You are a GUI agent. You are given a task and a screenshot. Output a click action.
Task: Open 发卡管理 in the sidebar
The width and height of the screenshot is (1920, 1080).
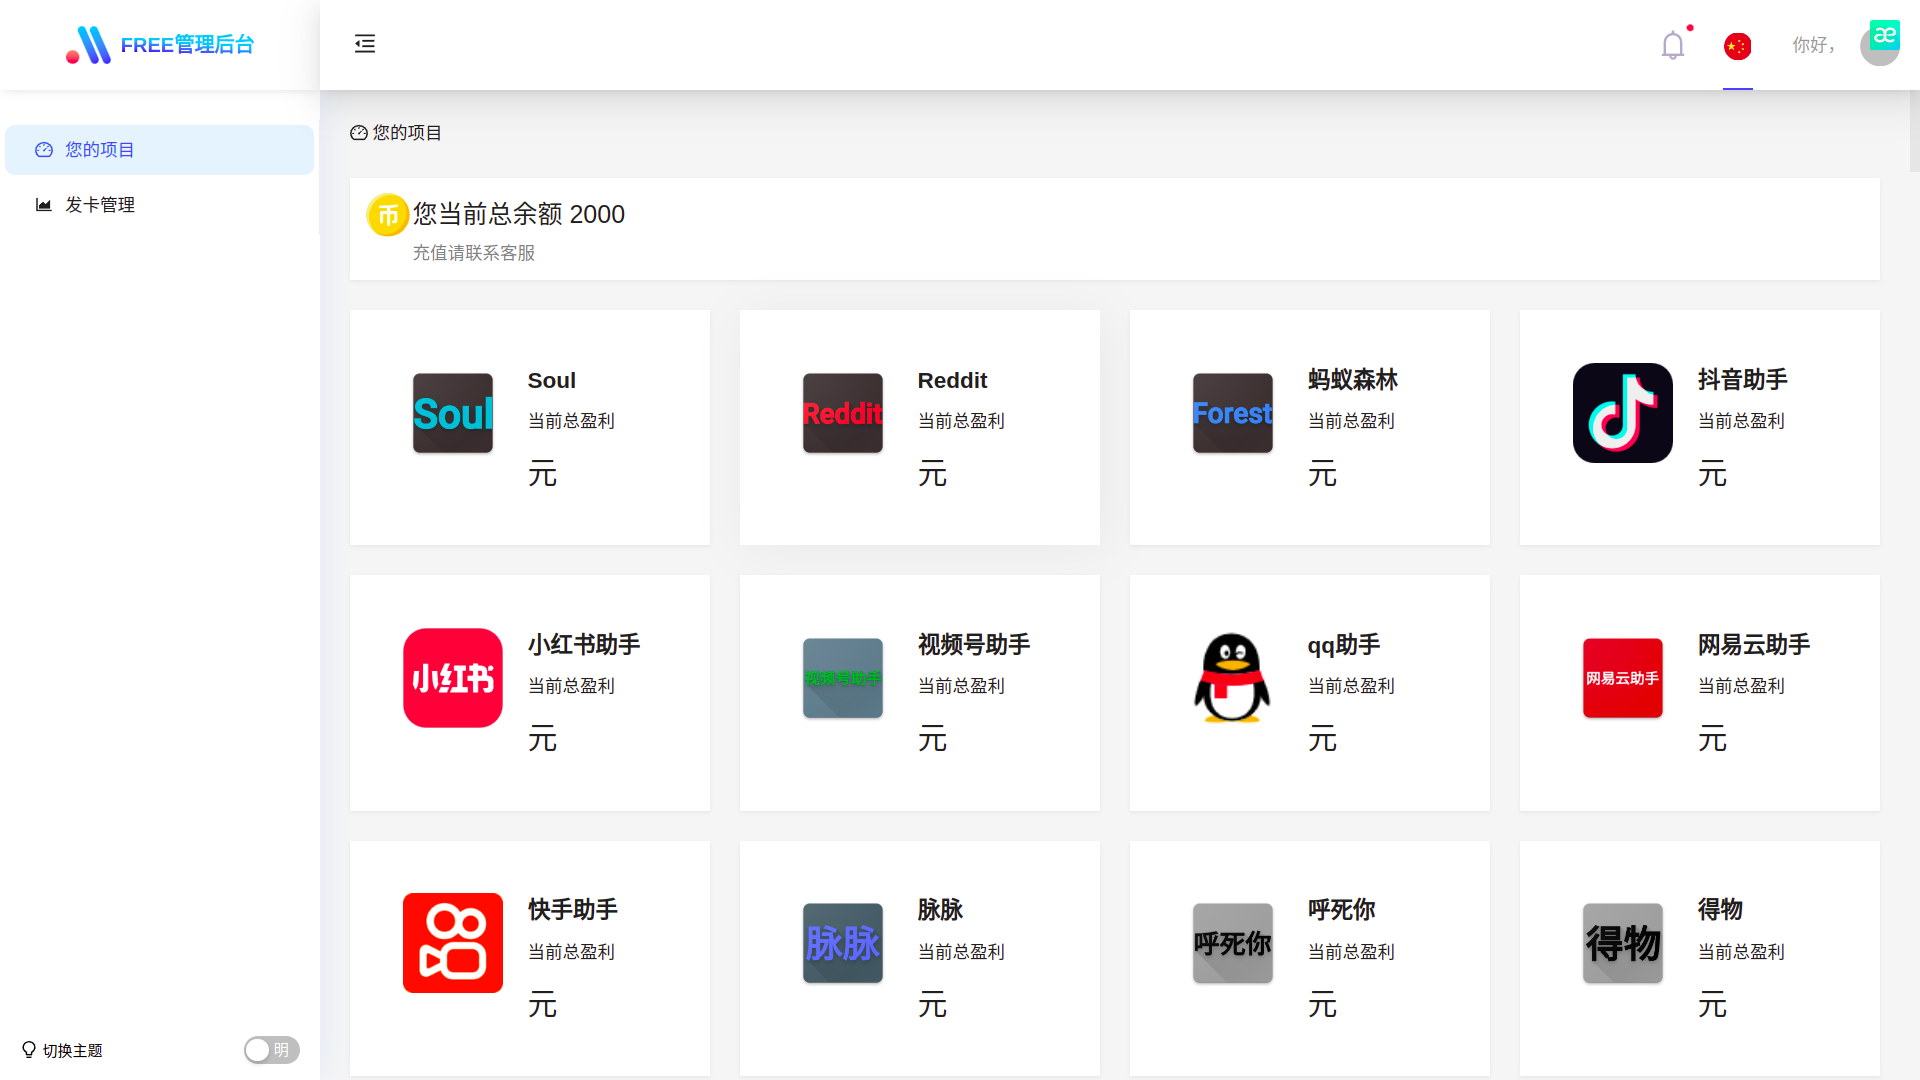[x=160, y=205]
